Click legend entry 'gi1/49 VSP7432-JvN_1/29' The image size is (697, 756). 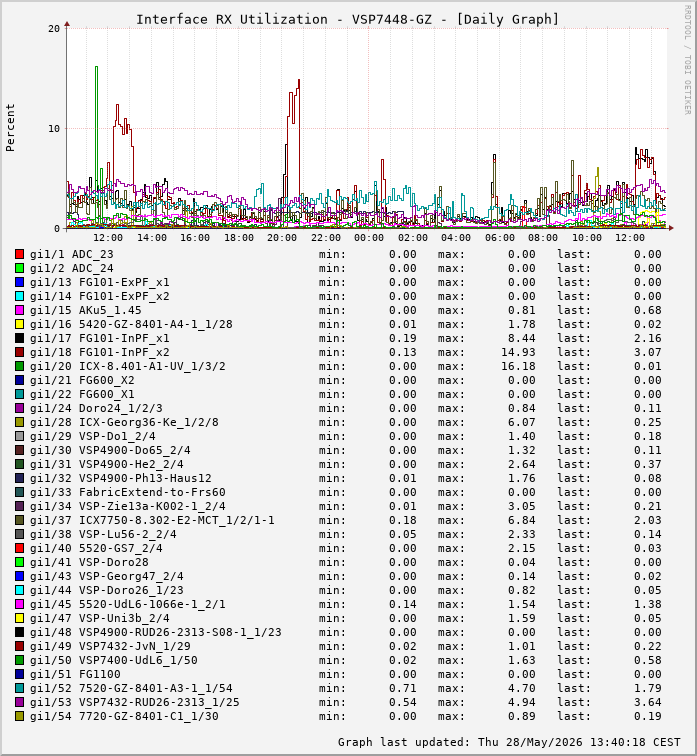[x=110, y=646]
